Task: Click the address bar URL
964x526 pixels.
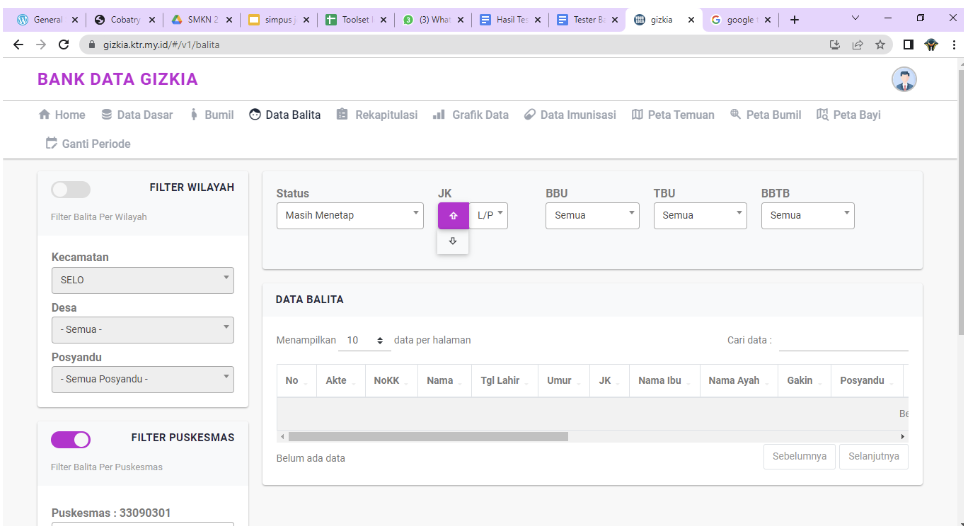Action: (x=161, y=44)
